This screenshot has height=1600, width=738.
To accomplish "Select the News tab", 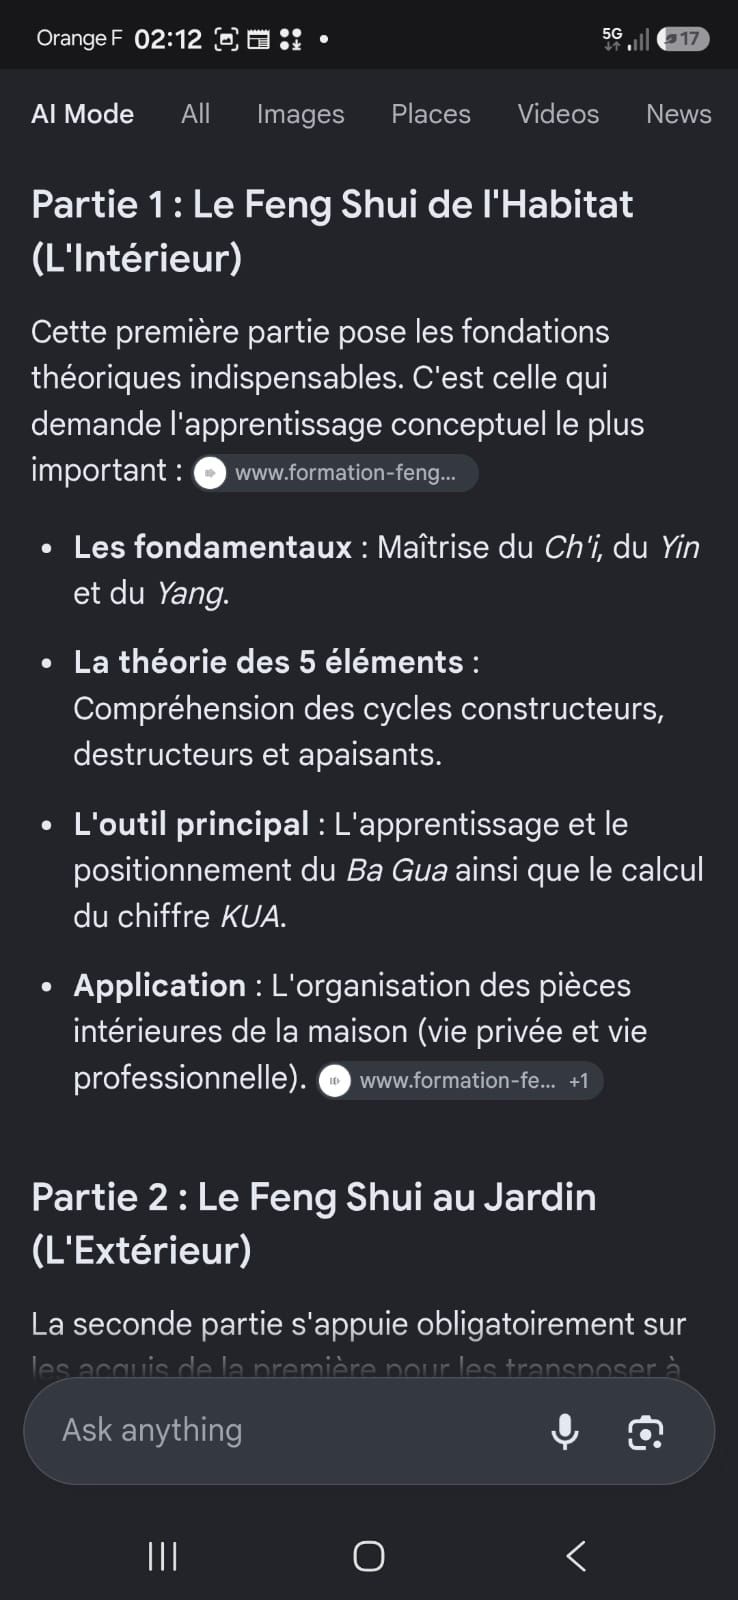I will [679, 114].
